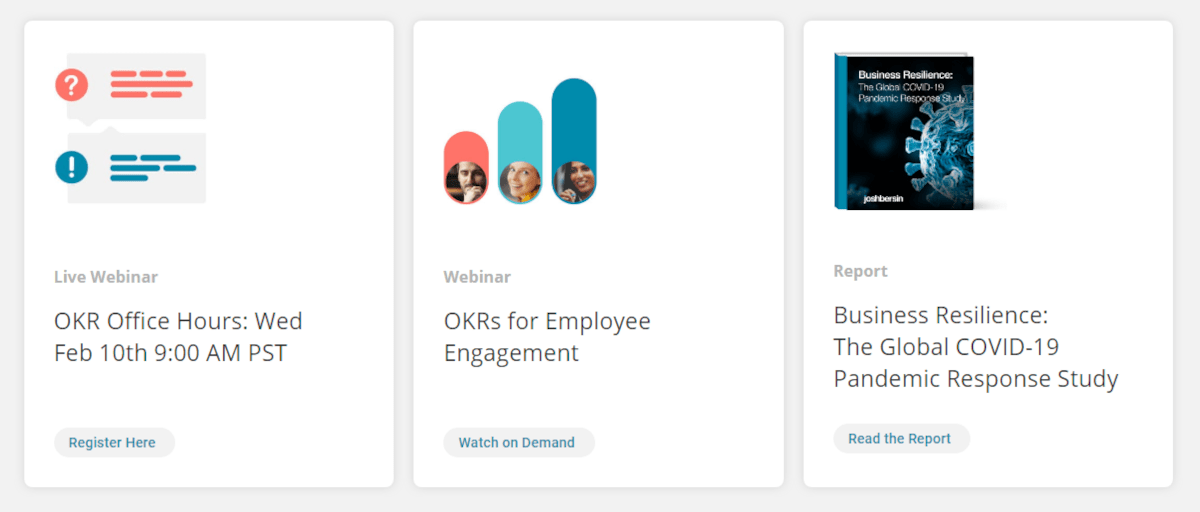Click the Report category label

tap(860, 271)
